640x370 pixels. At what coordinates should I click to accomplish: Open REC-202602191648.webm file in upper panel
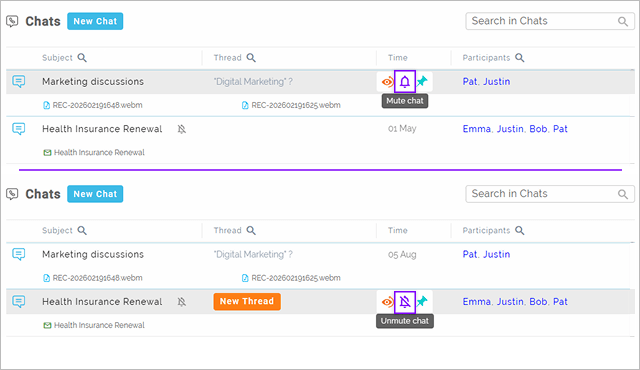click(x=93, y=105)
